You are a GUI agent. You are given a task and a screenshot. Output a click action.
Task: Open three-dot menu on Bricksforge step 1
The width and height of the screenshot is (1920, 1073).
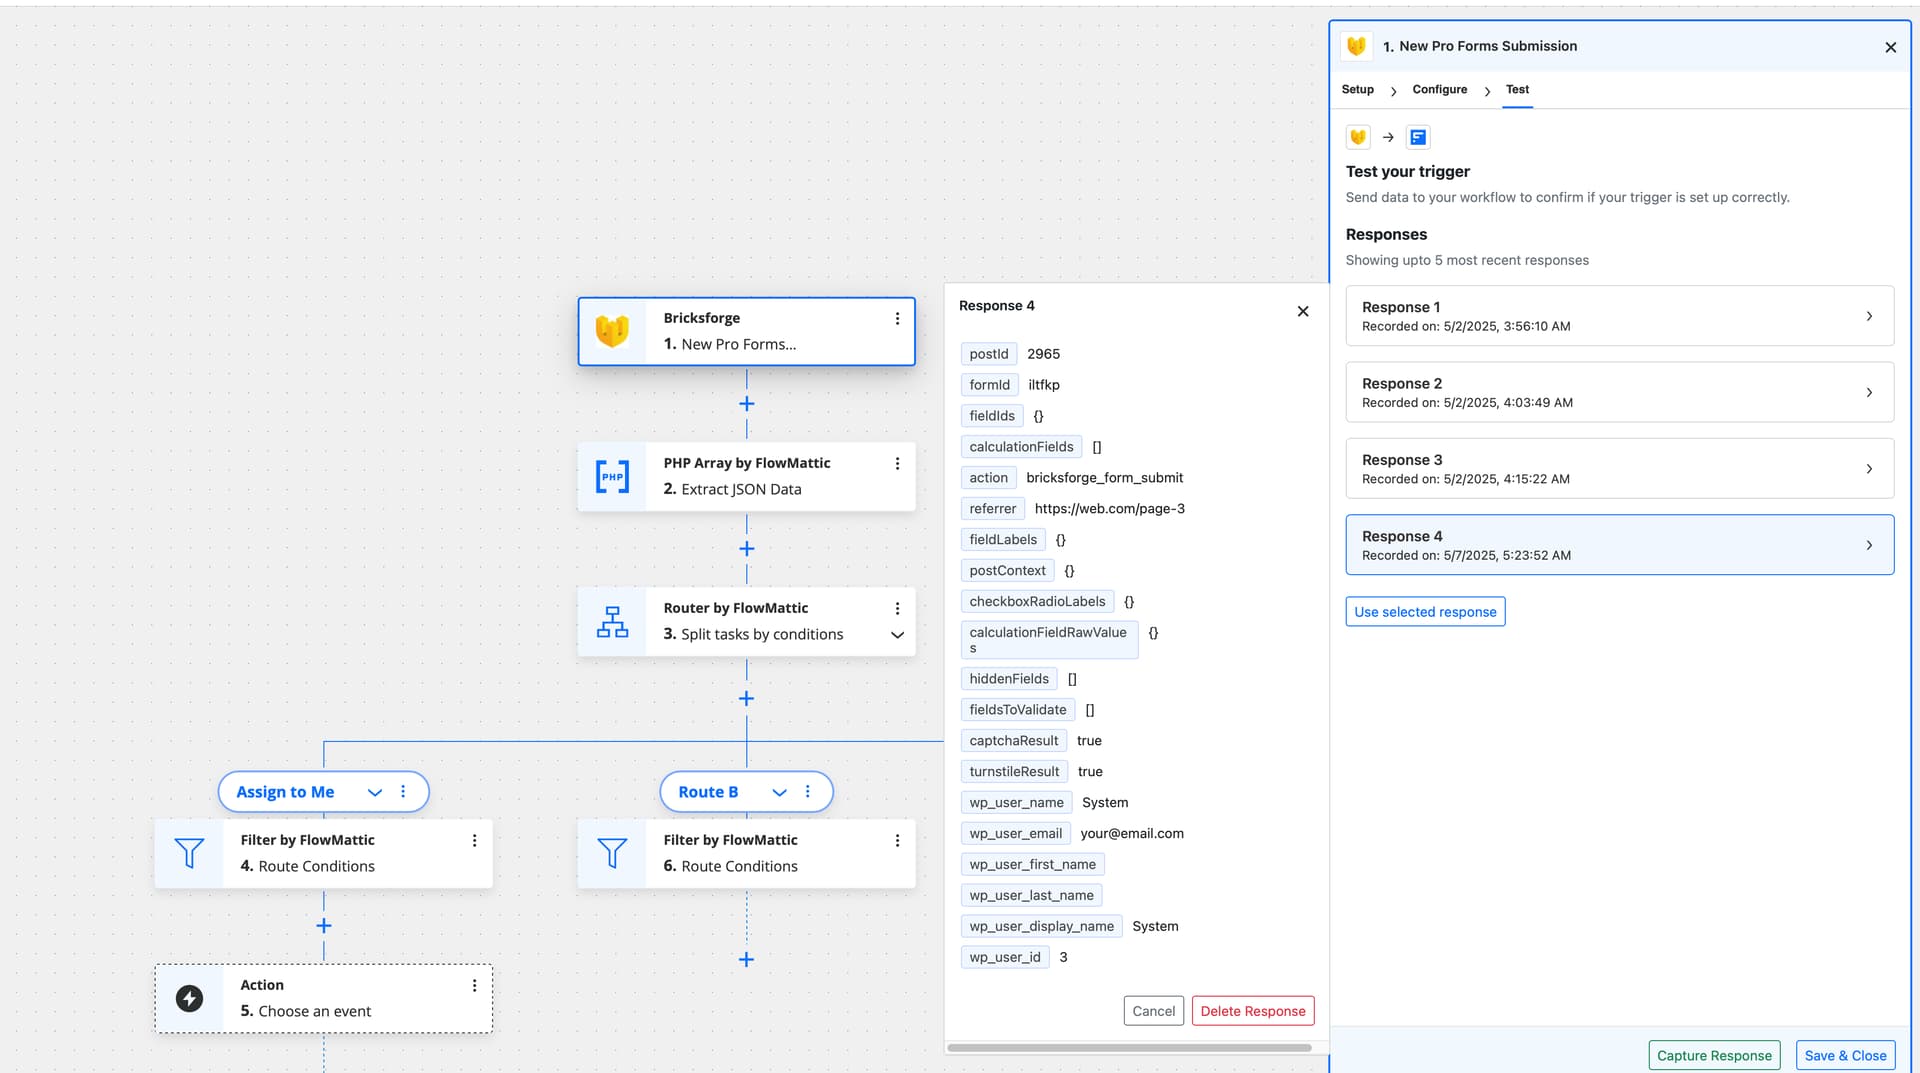point(897,318)
